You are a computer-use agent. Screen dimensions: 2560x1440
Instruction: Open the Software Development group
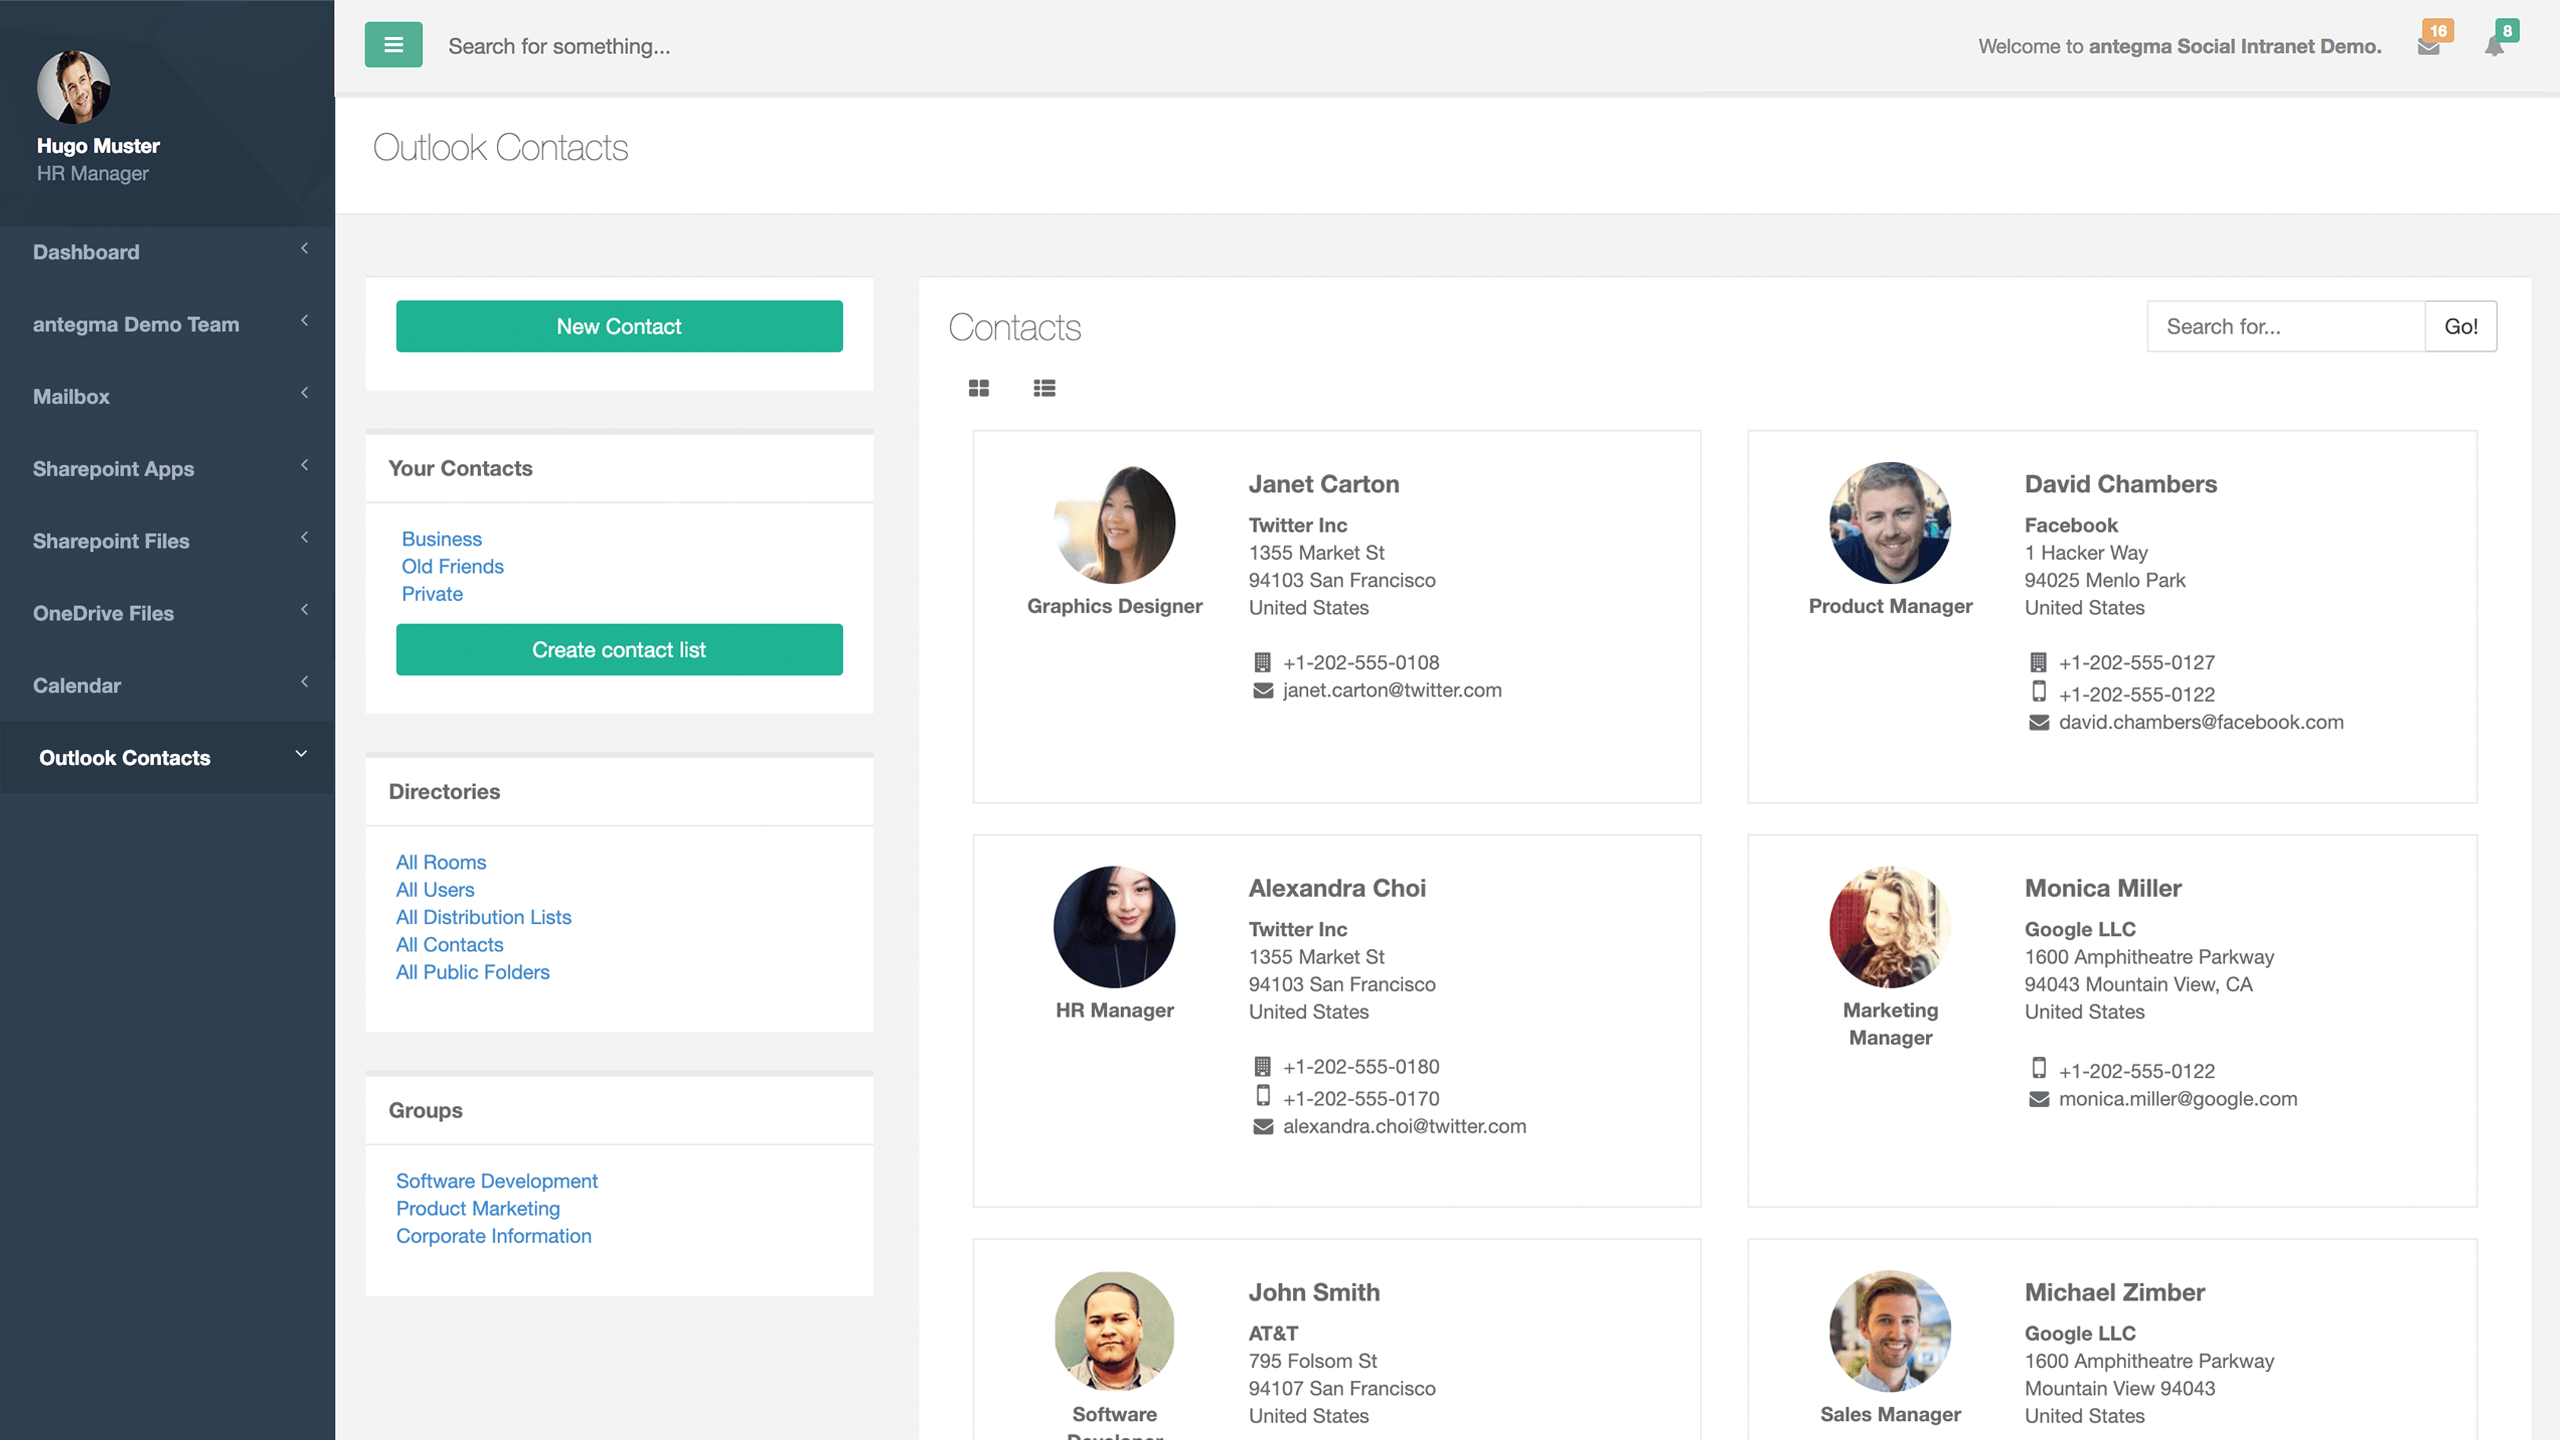tap(496, 1181)
